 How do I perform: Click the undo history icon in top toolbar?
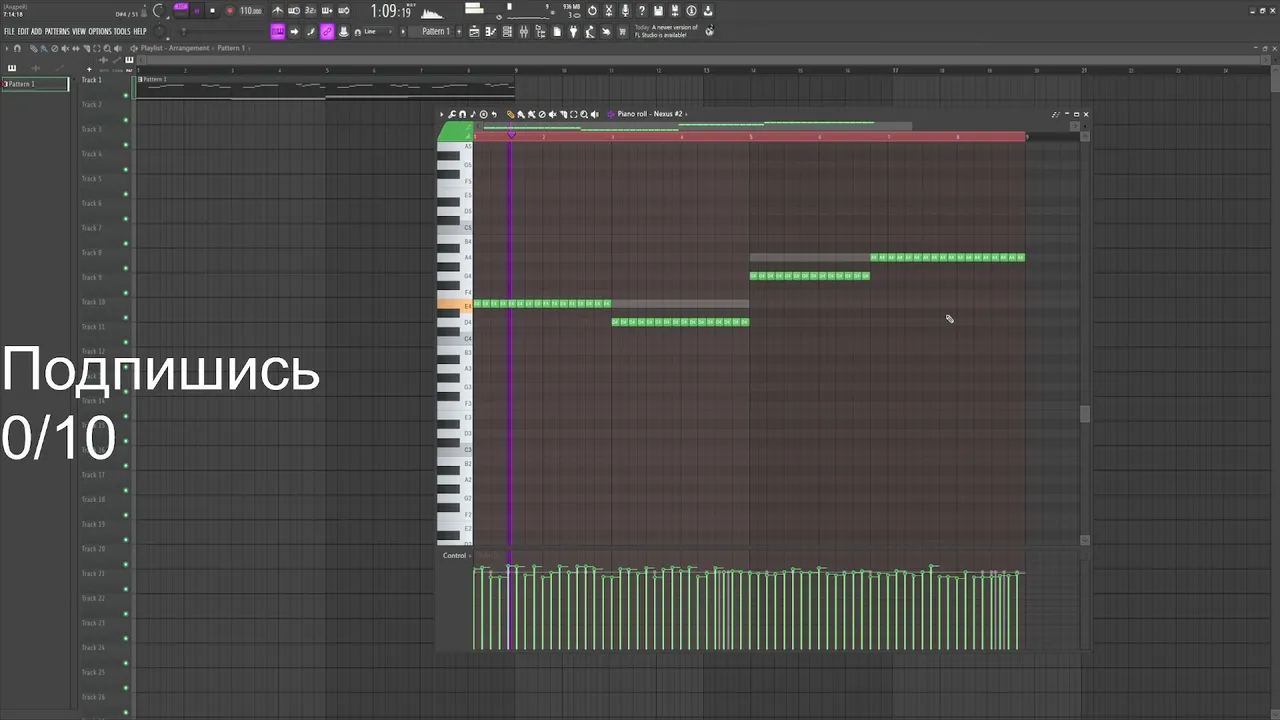pos(592,11)
